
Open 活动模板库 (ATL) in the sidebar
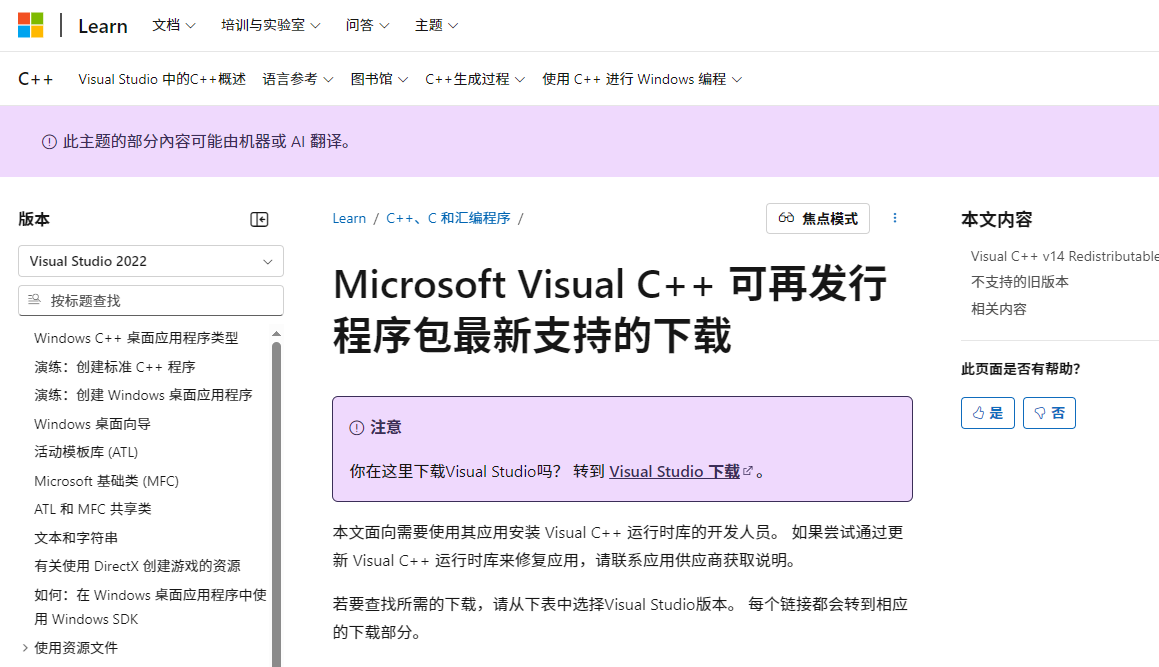click(x=86, y=452)
